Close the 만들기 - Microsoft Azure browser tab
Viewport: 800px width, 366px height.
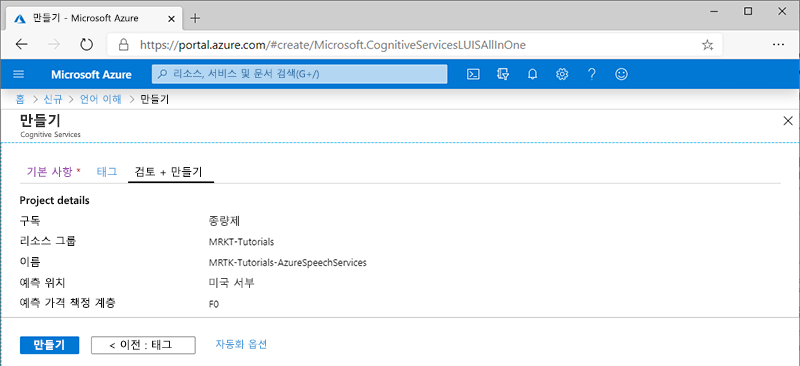coord(171,18)
